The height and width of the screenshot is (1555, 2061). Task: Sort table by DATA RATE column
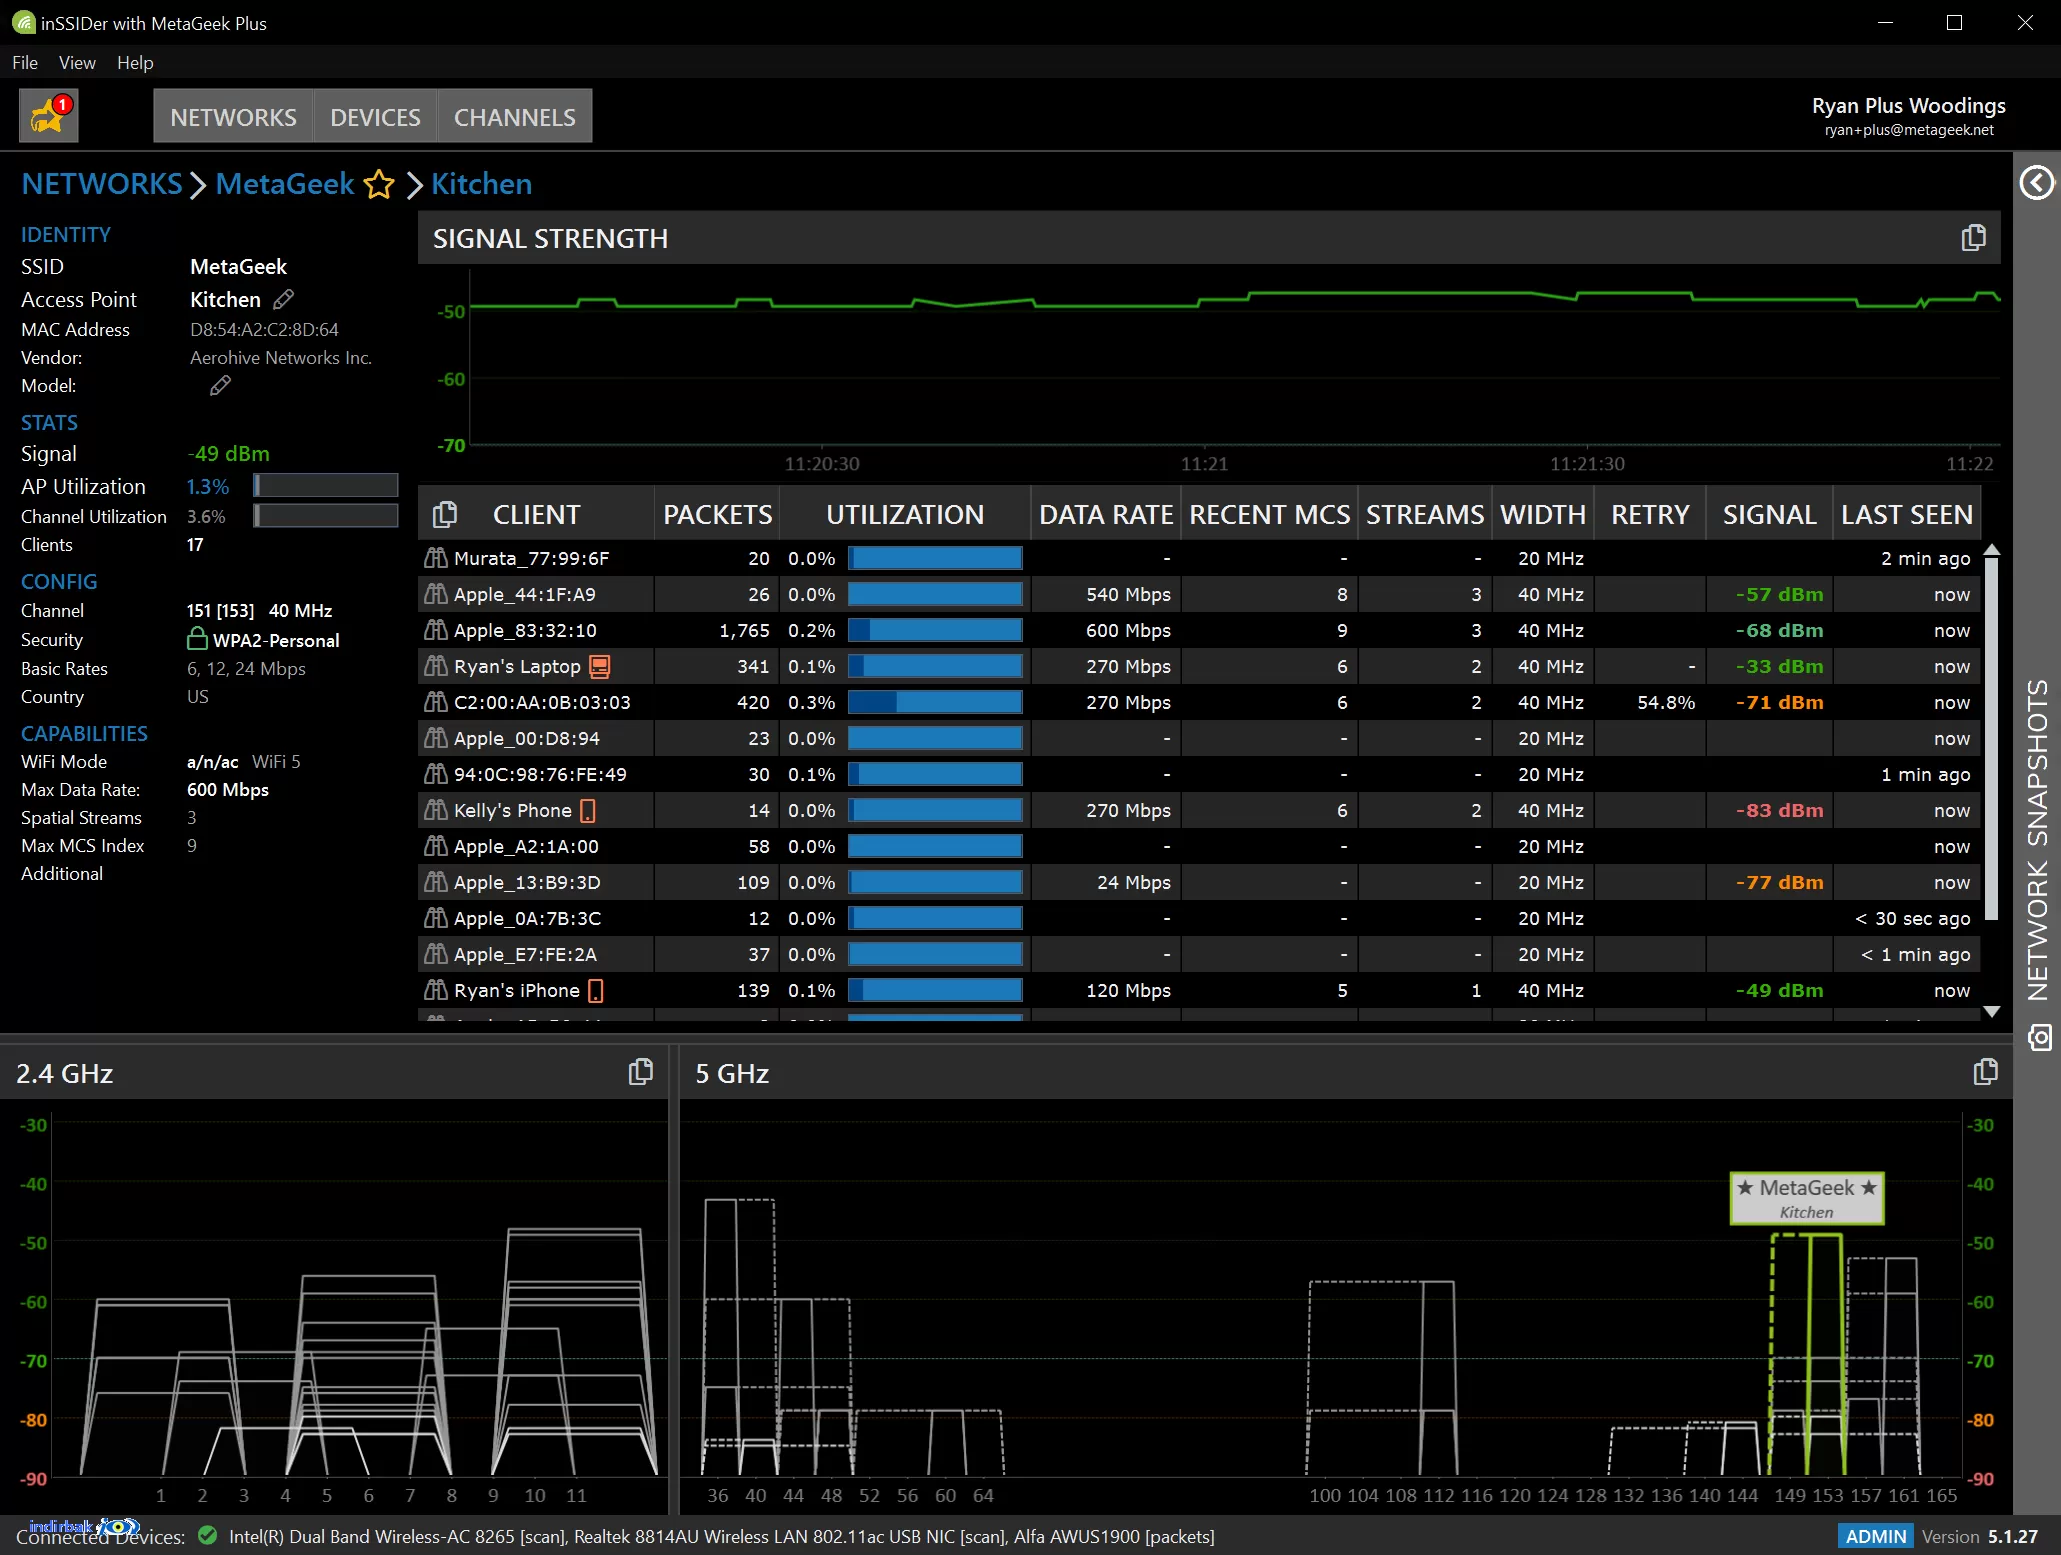(x=1106, y=514)
